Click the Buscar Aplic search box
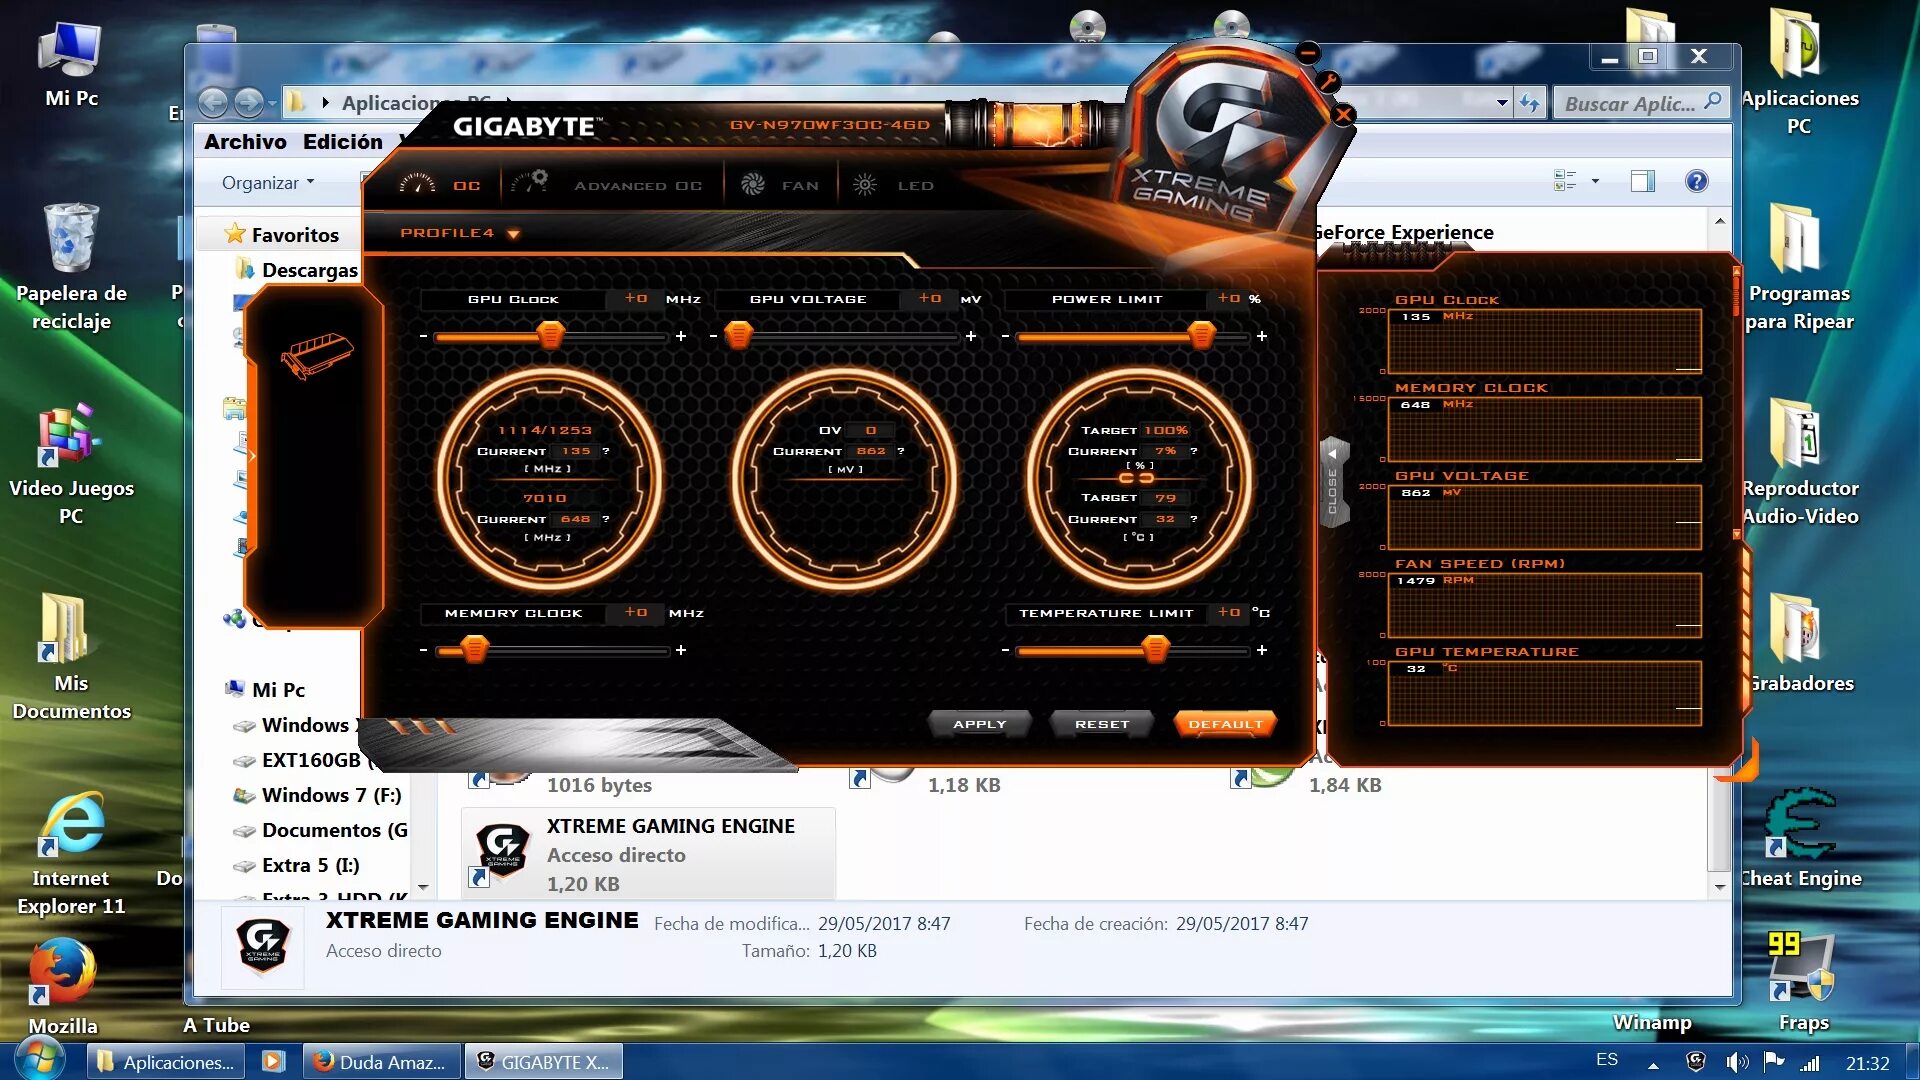Viewport: 1920px width, 1080px height. (x=1640, y=103)
